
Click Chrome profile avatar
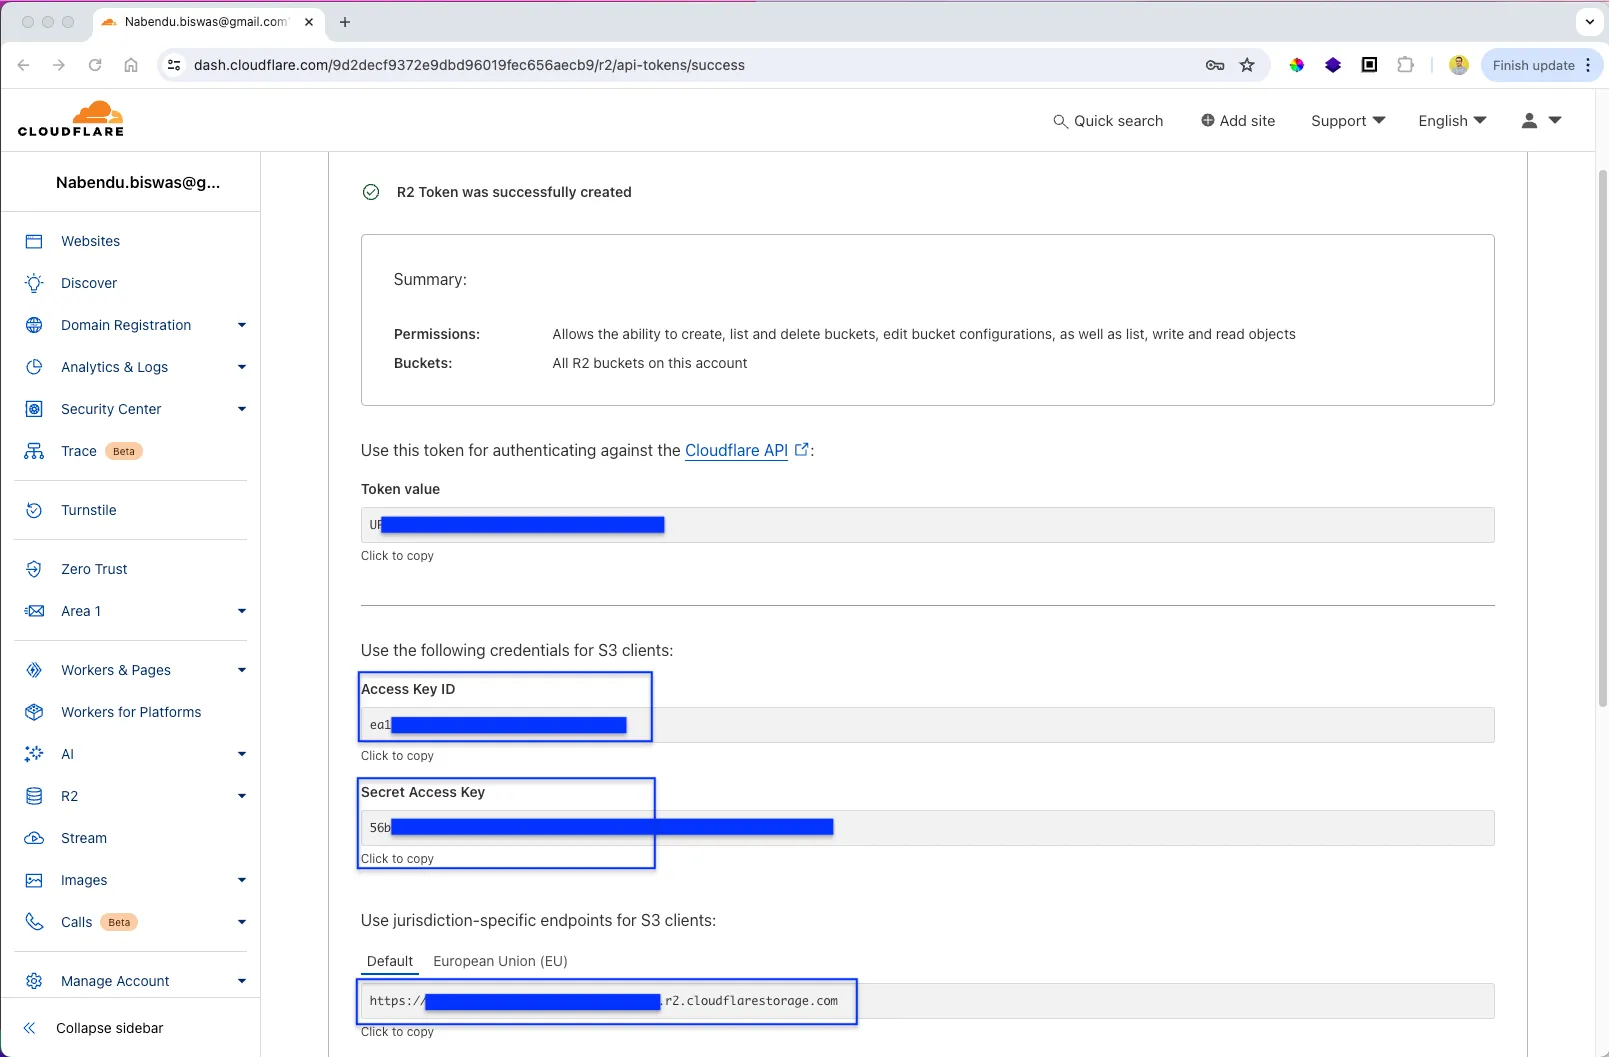pyautogui.click(x=1459, y=65)
